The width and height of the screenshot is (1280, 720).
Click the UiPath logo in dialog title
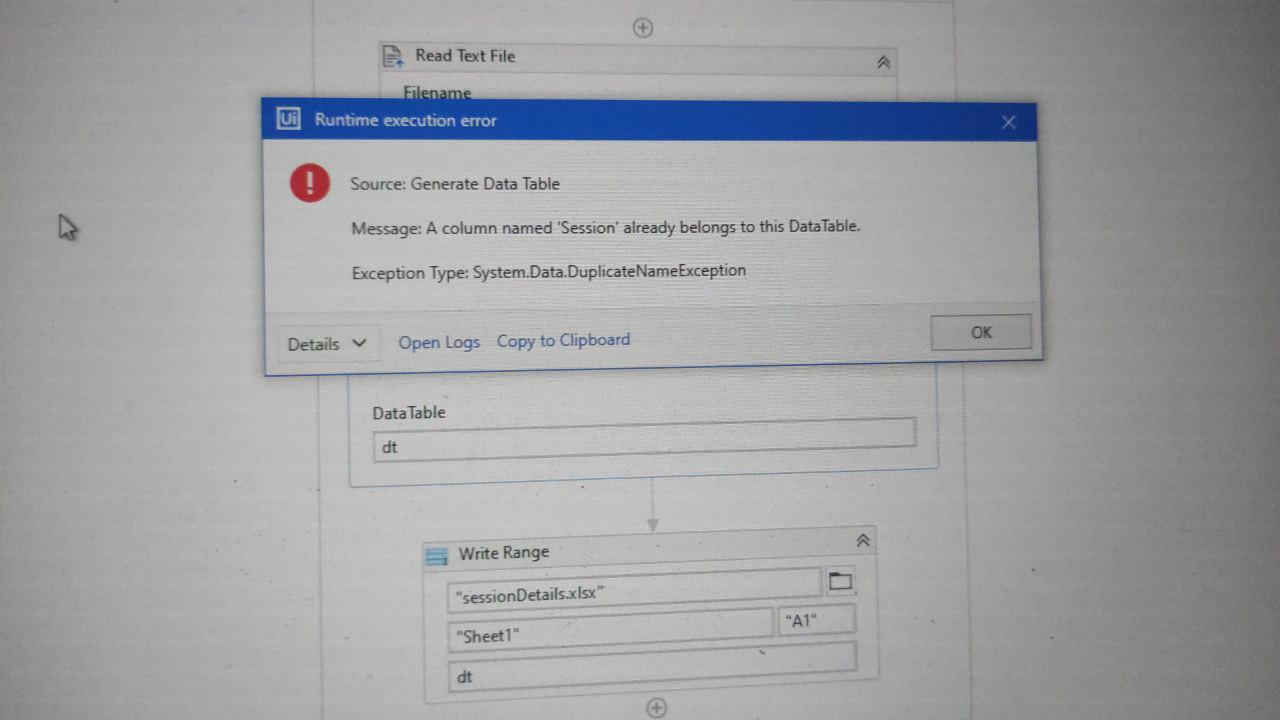[289, 119]
